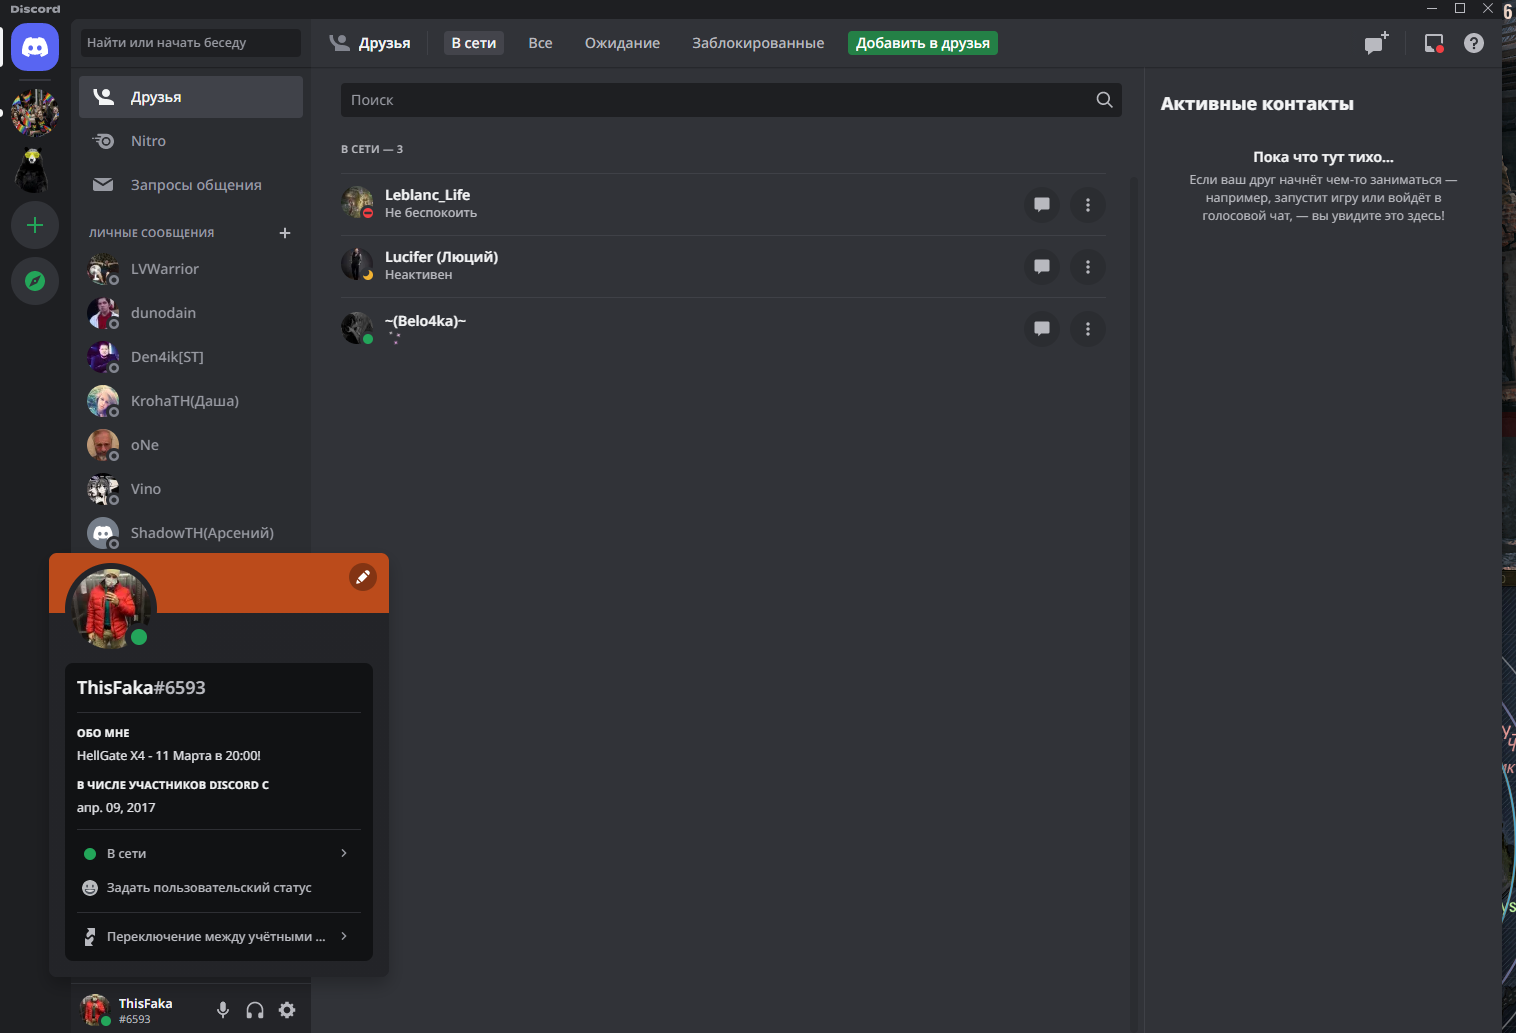Image resolution: width=1516 pixels, height=1033 pixels.
Task: Add a server with plus icon
Action: tap(35, 225)
